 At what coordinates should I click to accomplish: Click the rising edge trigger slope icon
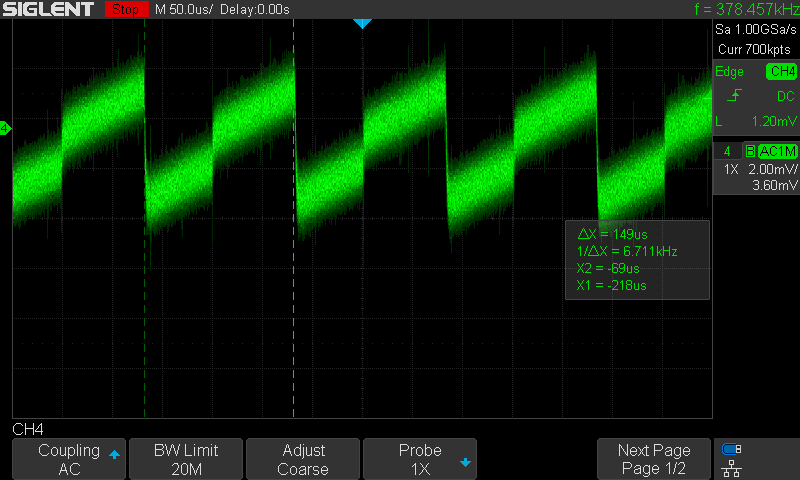[734, 95]
